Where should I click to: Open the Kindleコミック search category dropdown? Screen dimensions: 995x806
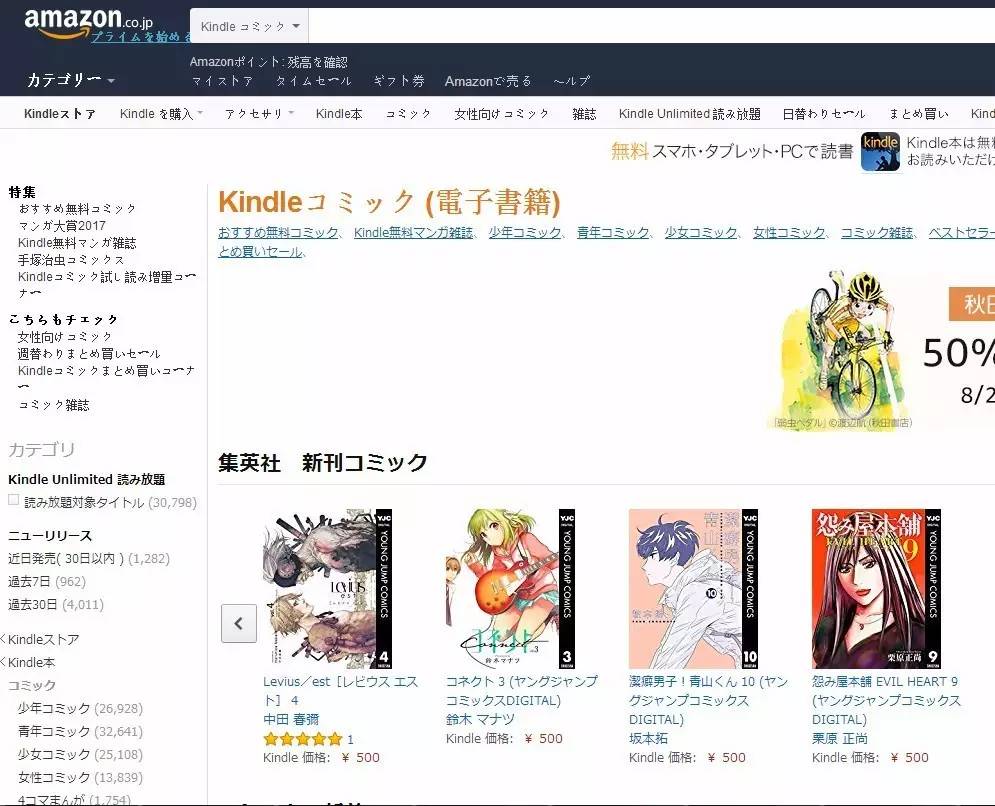pos(249,26)
